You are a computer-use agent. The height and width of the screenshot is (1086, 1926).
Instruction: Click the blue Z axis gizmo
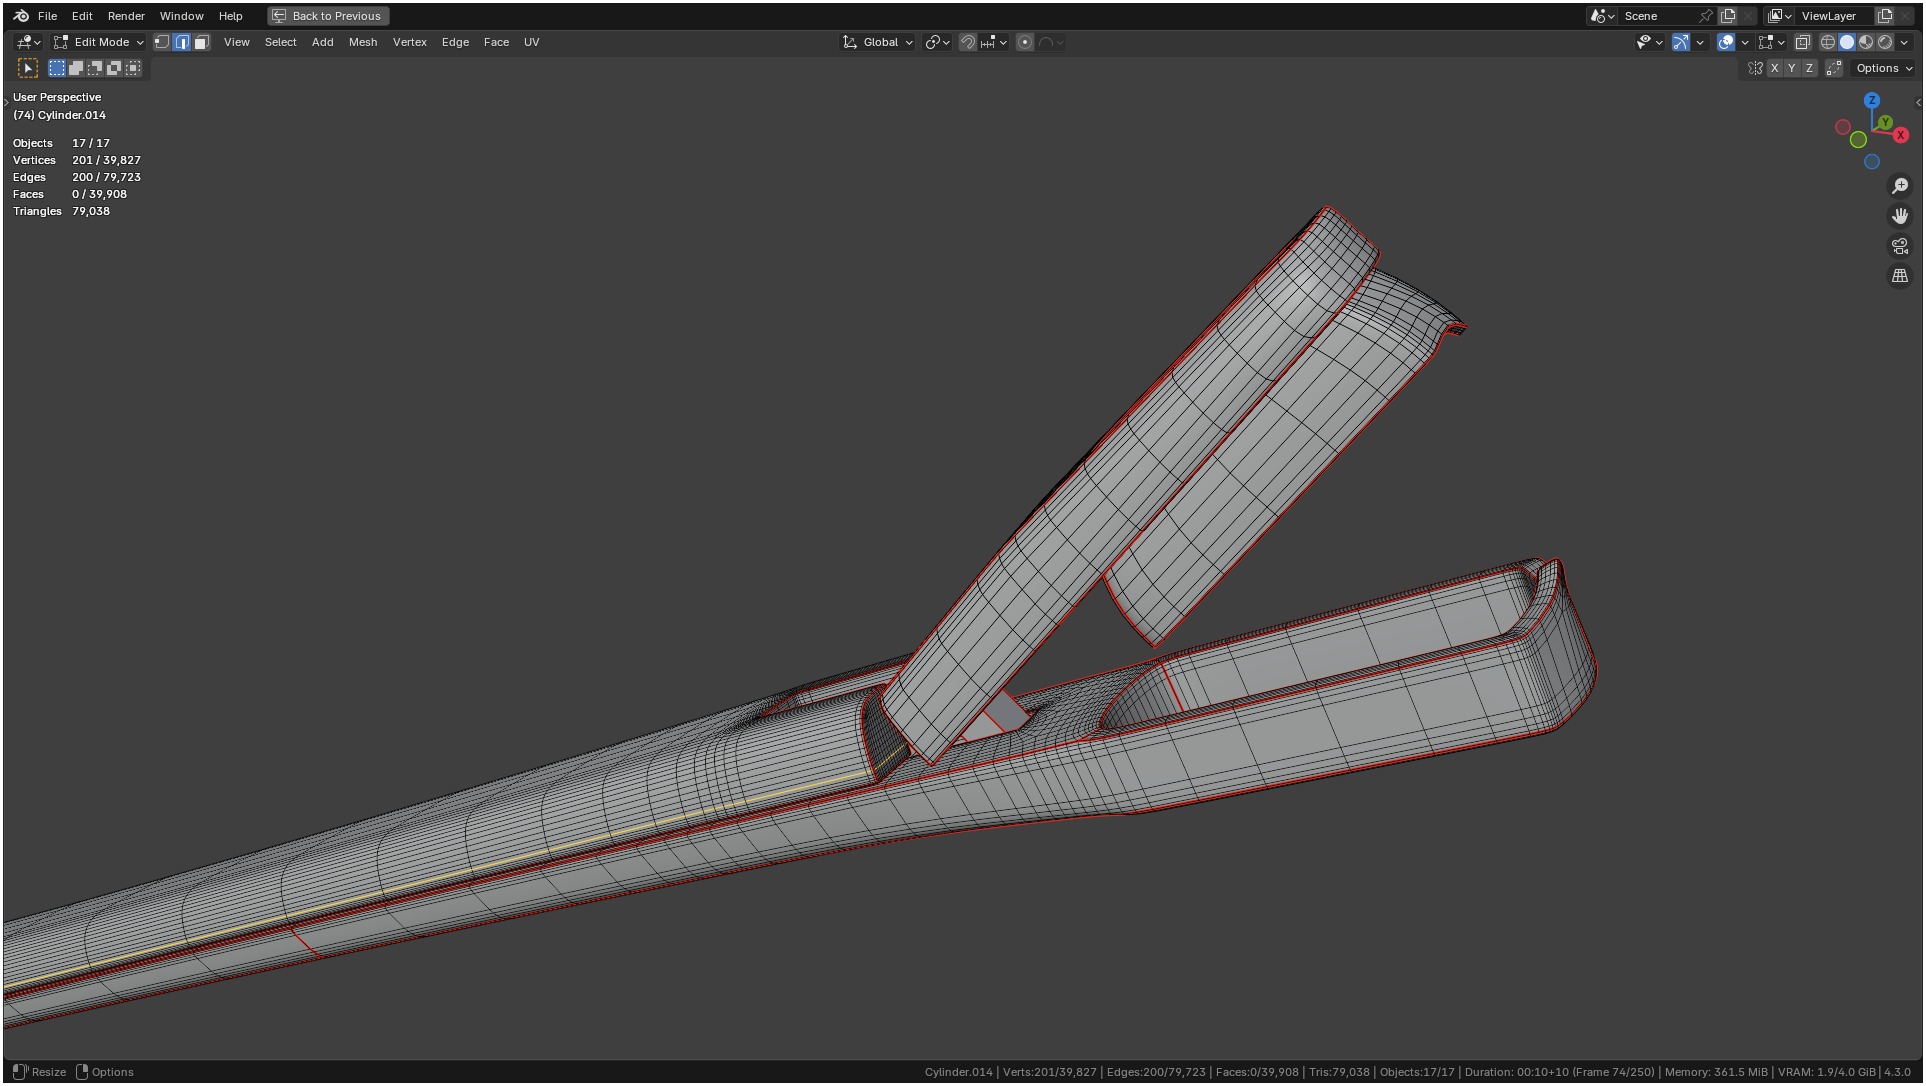click(x=1871, y=100)
